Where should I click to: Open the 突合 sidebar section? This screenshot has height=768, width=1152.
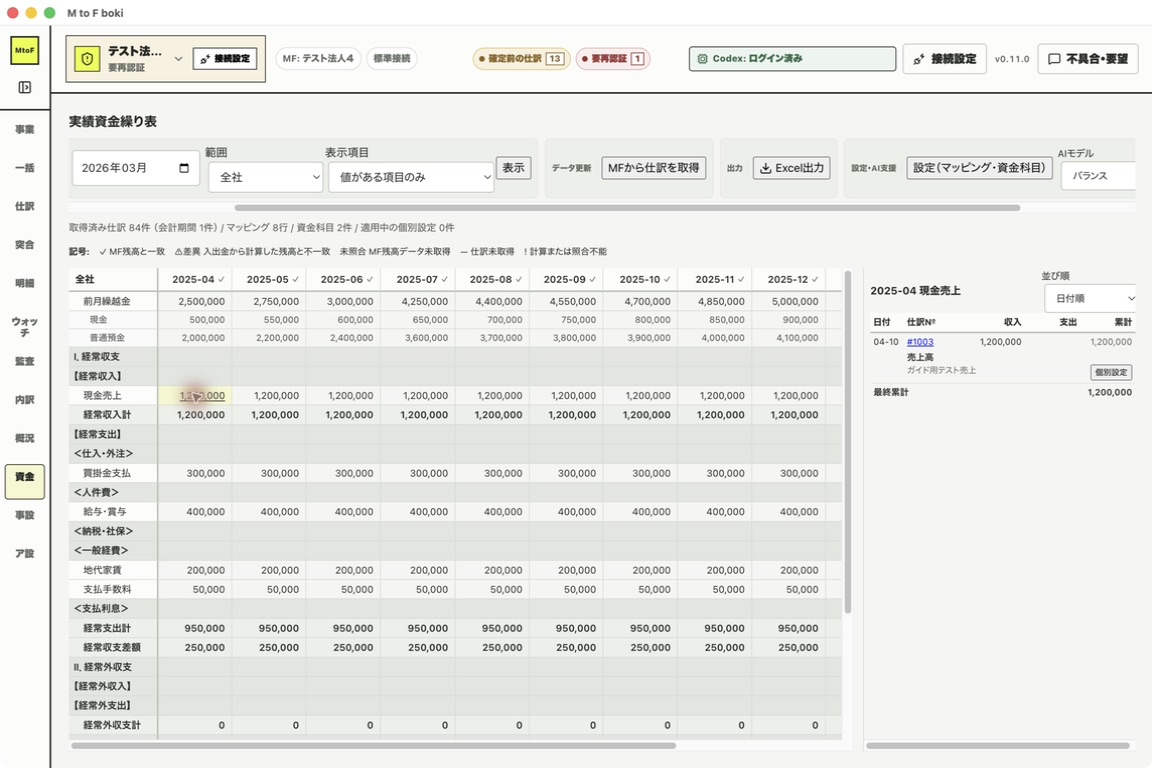tap(24, 244)
